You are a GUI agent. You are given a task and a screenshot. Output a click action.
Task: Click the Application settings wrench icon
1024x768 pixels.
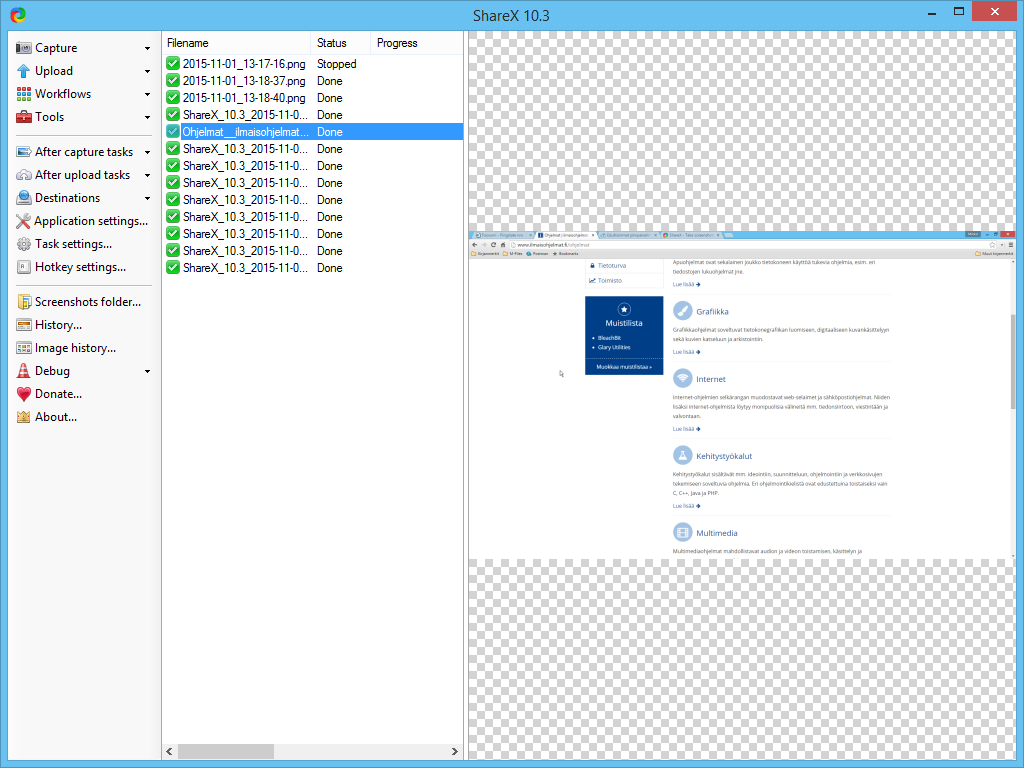click(x=24, y=221)
